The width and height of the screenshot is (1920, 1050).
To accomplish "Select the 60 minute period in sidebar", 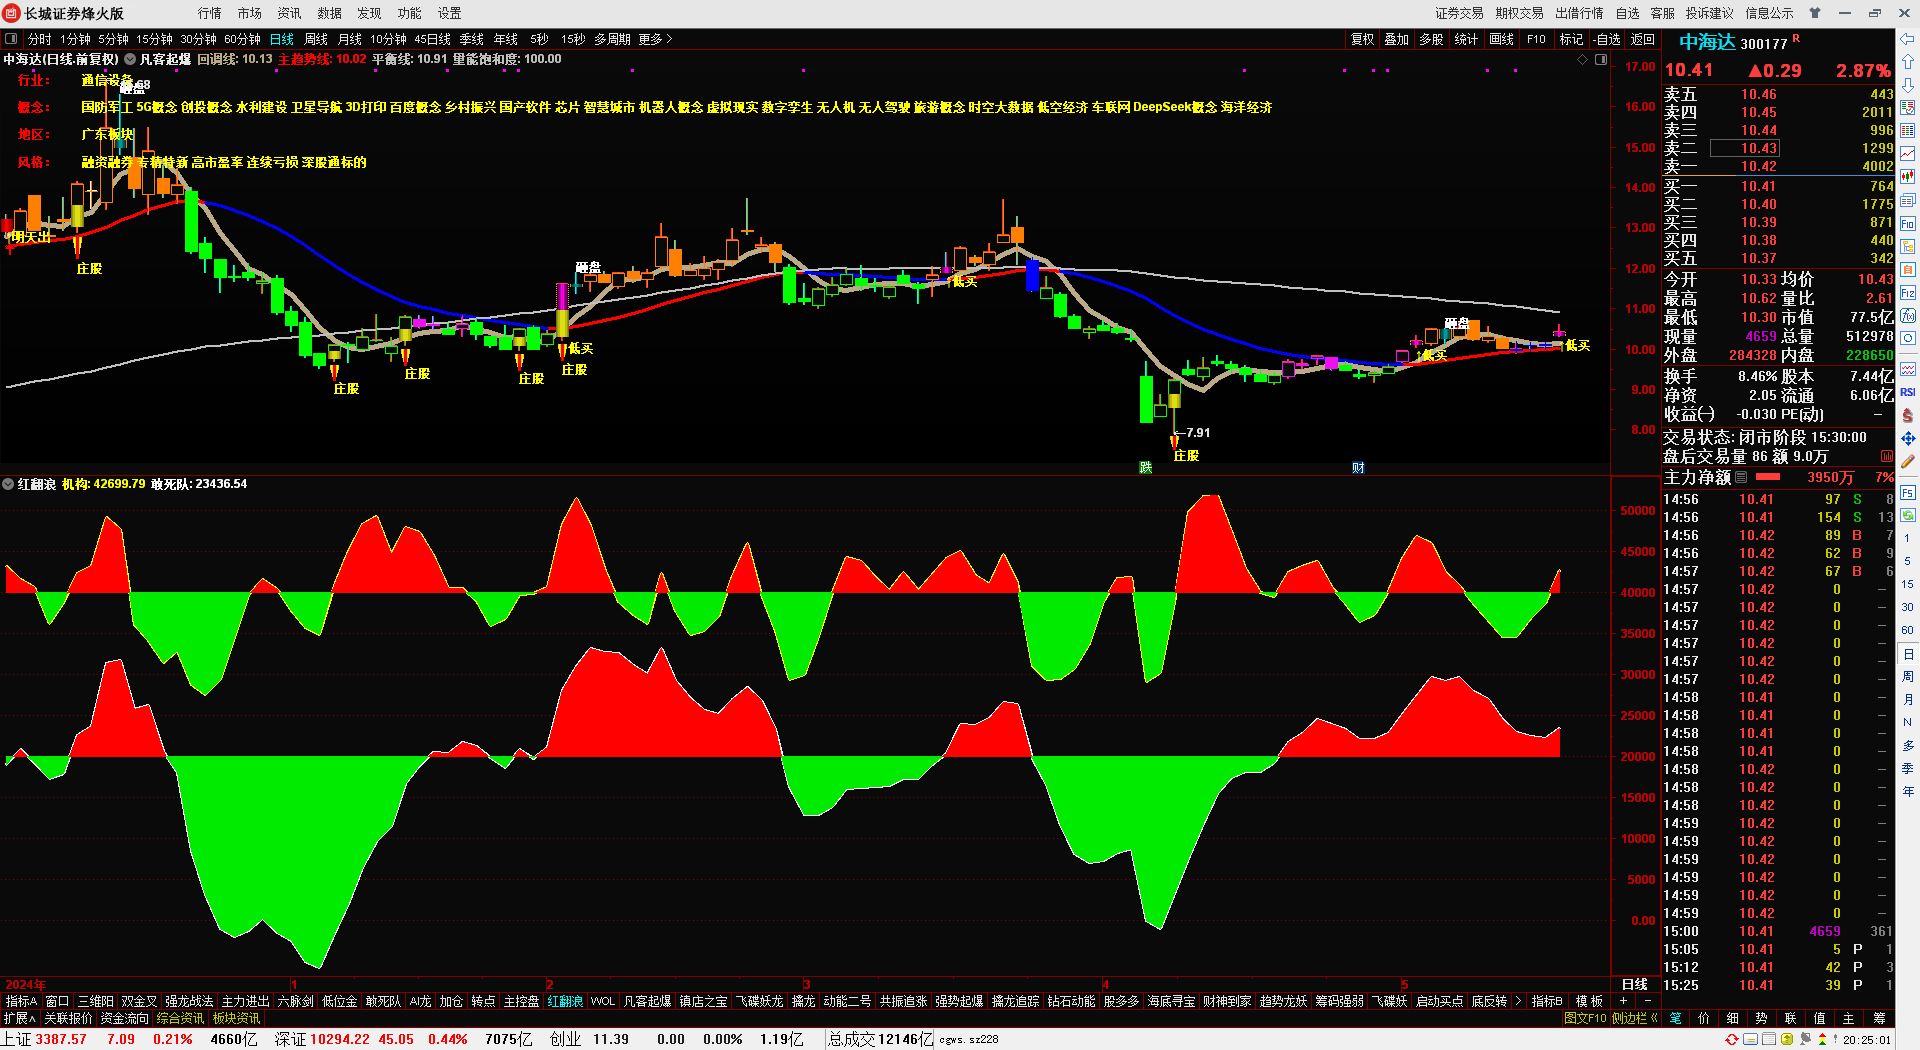I will pos(1908,630).
